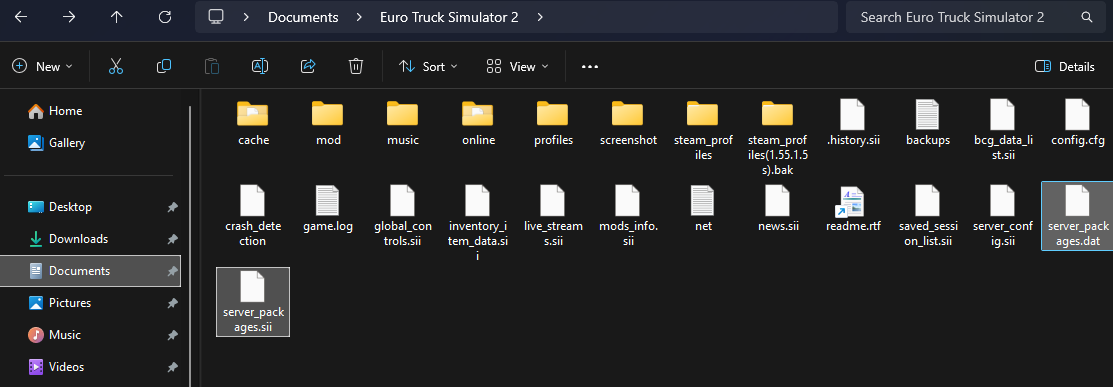Click the Share icon in toolbar

point(308,66)
